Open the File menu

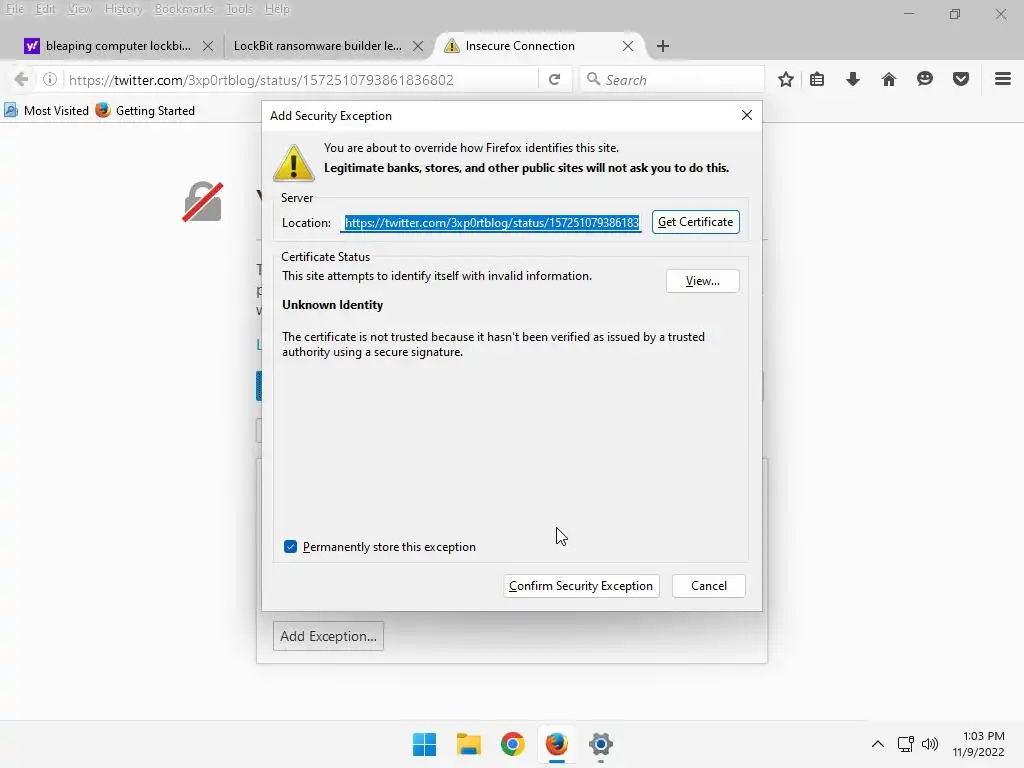click(x=14, y=9)
